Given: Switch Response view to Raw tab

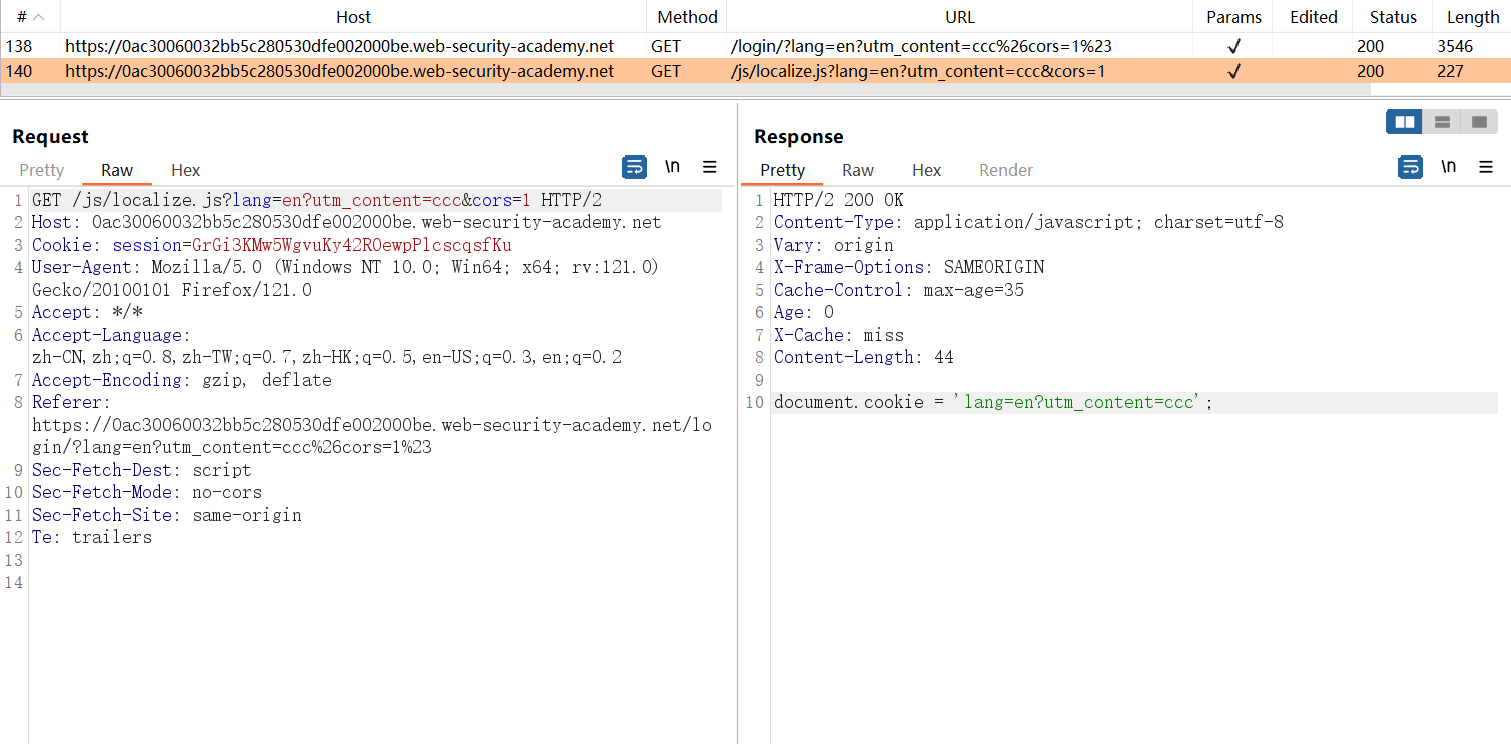Looking at the screenshot, I should click(x=858, y=170).
